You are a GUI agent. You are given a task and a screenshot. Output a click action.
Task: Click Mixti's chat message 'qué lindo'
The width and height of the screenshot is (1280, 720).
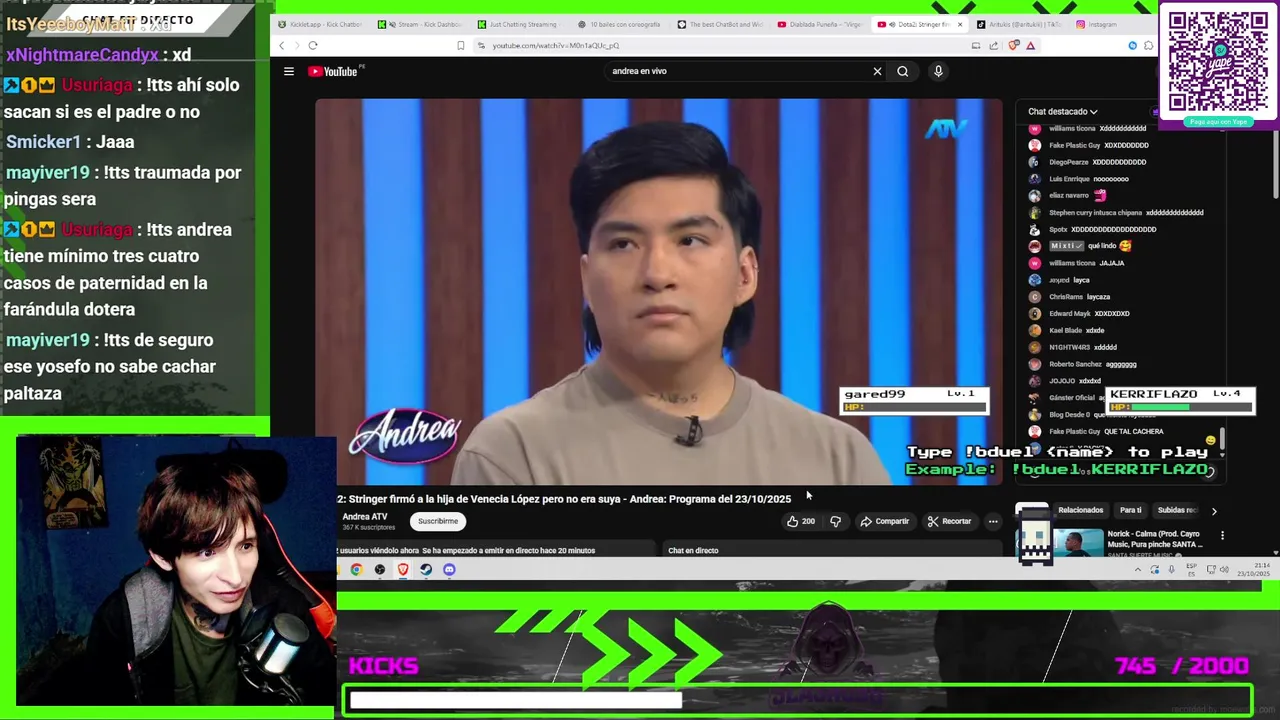tap(1081, 246)
